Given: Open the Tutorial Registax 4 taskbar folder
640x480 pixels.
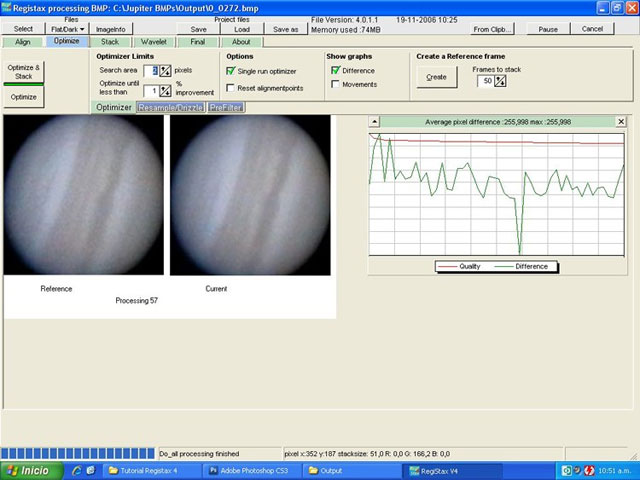Looking at the screenshot, I should coord(148,470).
